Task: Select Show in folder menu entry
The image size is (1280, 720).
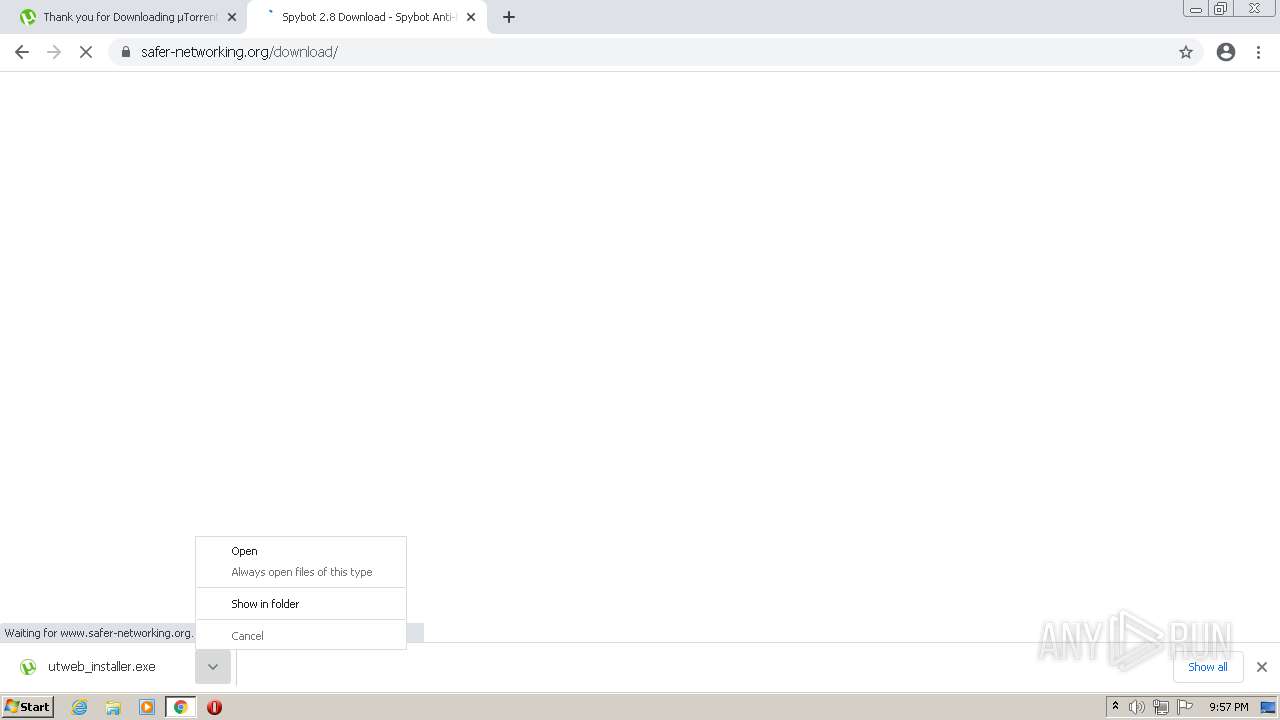Action: tap(301, 604)
